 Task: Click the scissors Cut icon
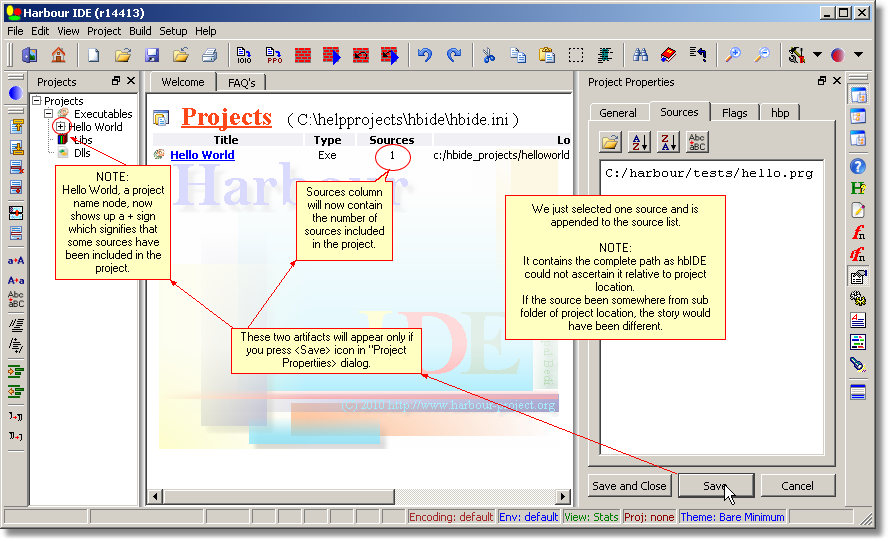click(x=488, y=55)
